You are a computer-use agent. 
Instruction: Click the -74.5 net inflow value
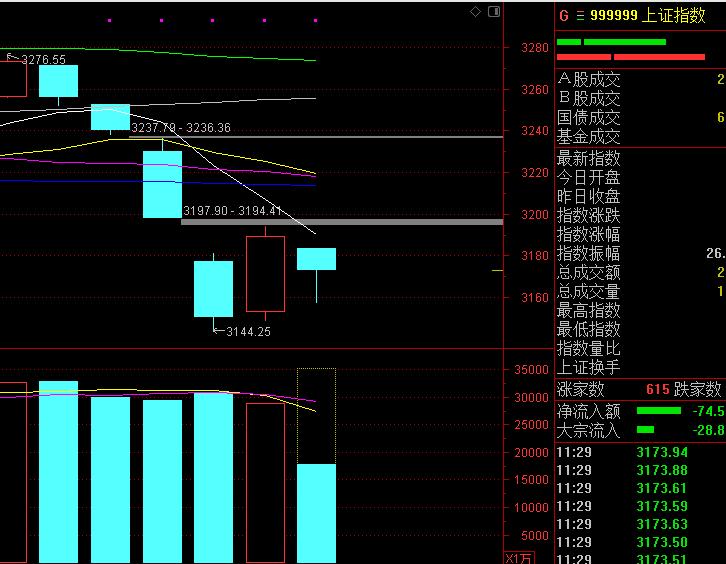708,411
